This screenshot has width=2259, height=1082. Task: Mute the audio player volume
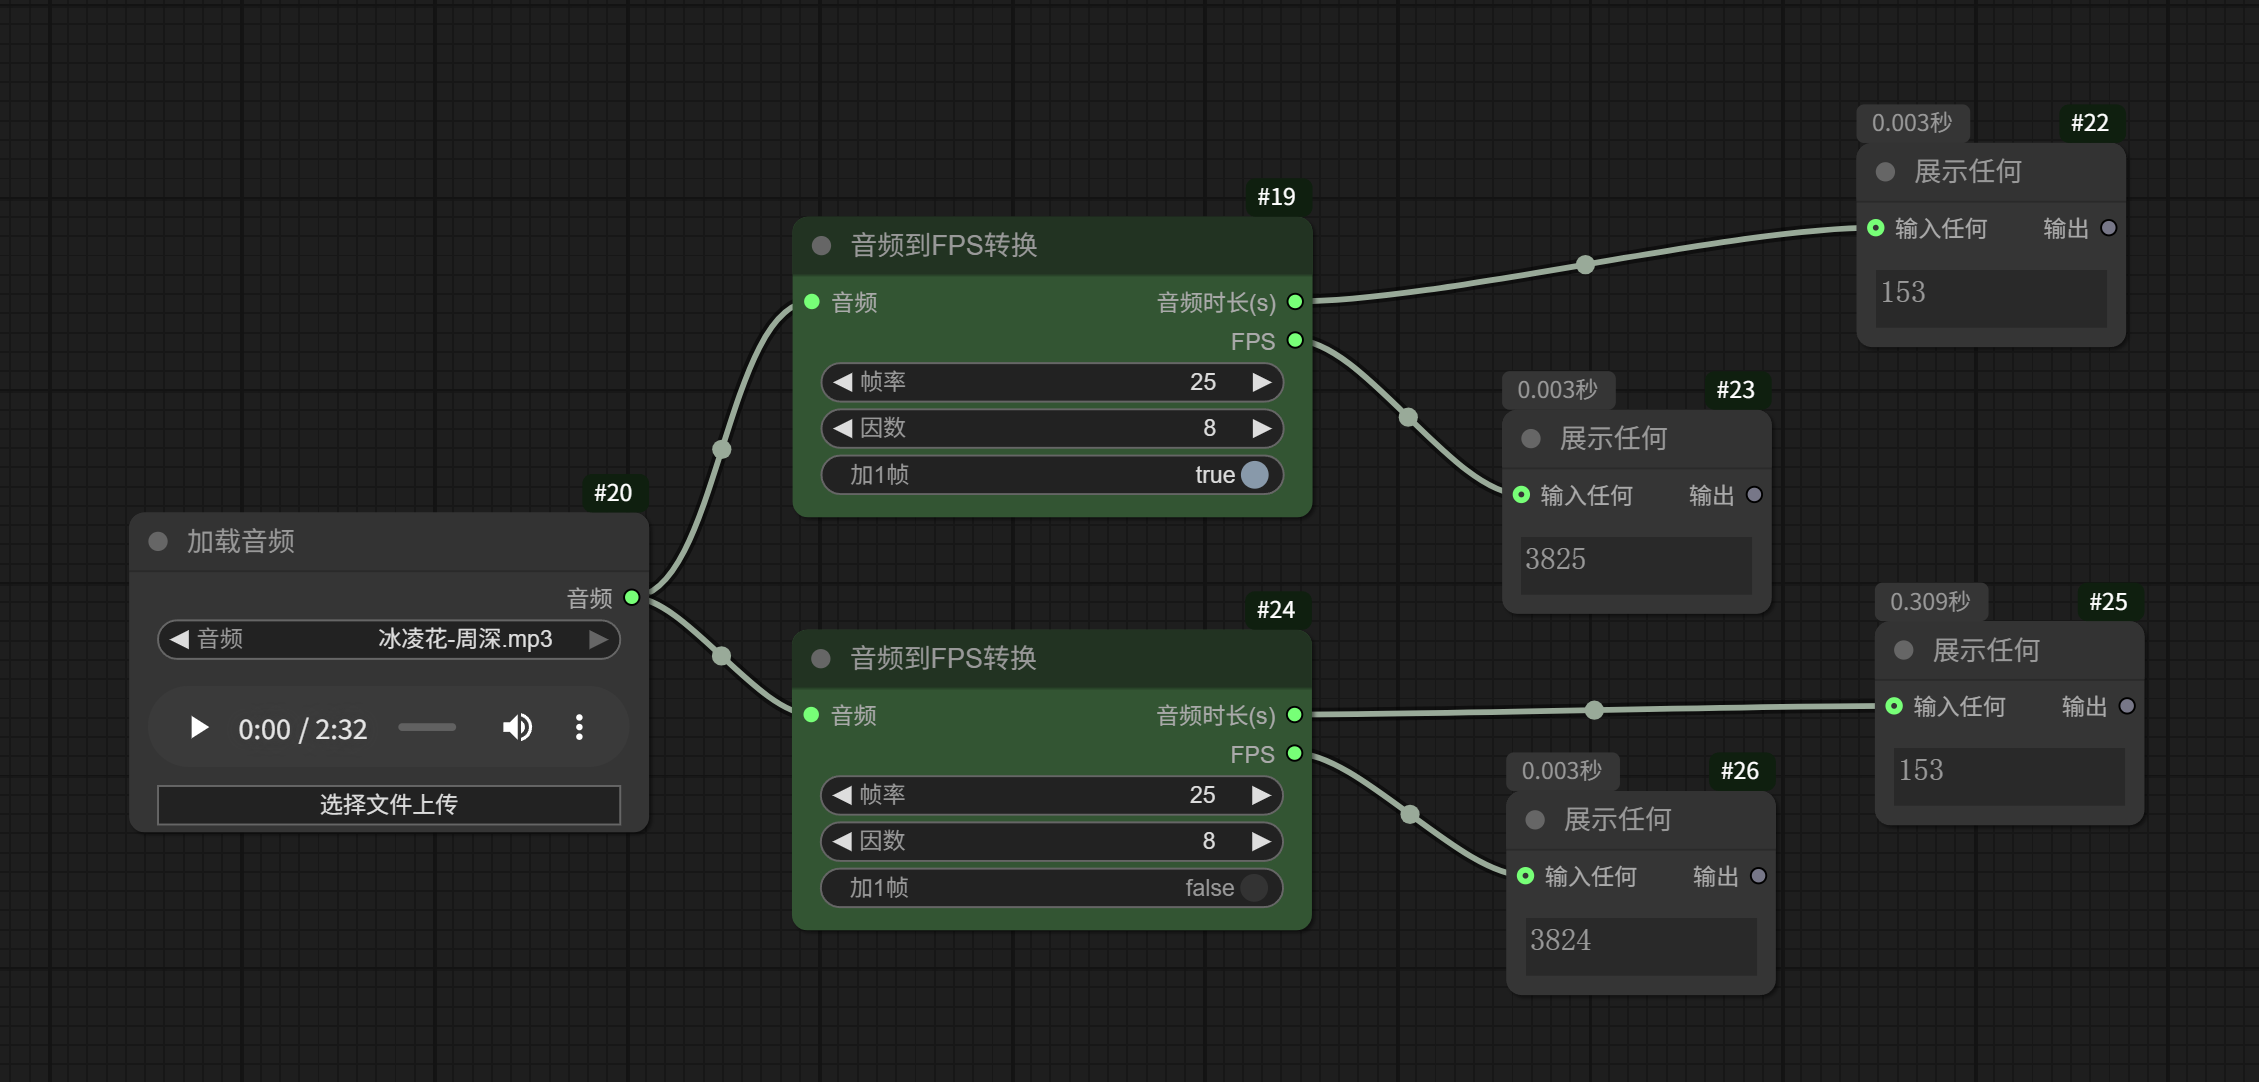click(x=517, y=728)
